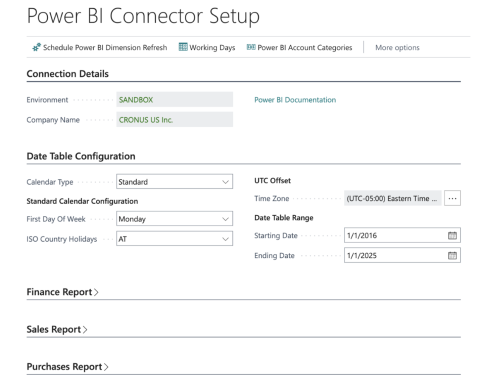Open the Ending Date calendar picker icon

(x=452, y=256)
